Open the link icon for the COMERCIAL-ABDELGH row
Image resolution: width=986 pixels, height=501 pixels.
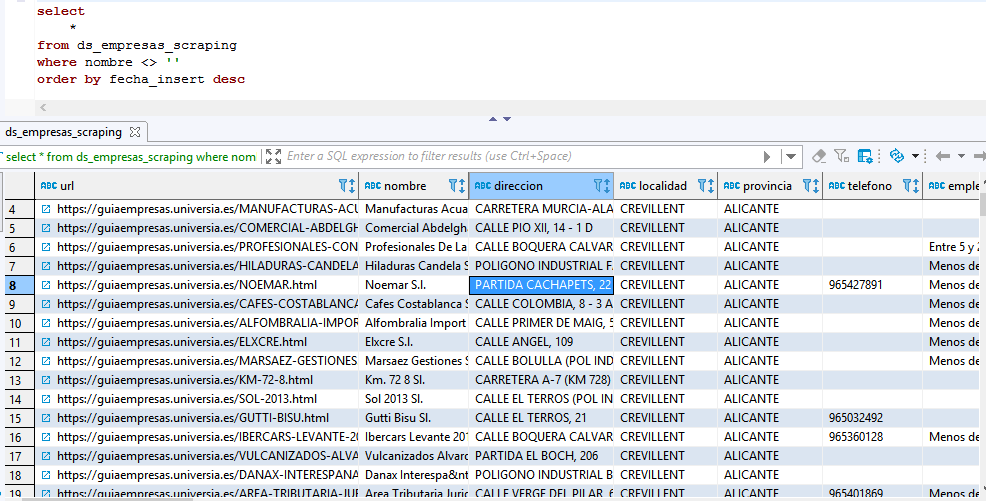pos(46,228)
